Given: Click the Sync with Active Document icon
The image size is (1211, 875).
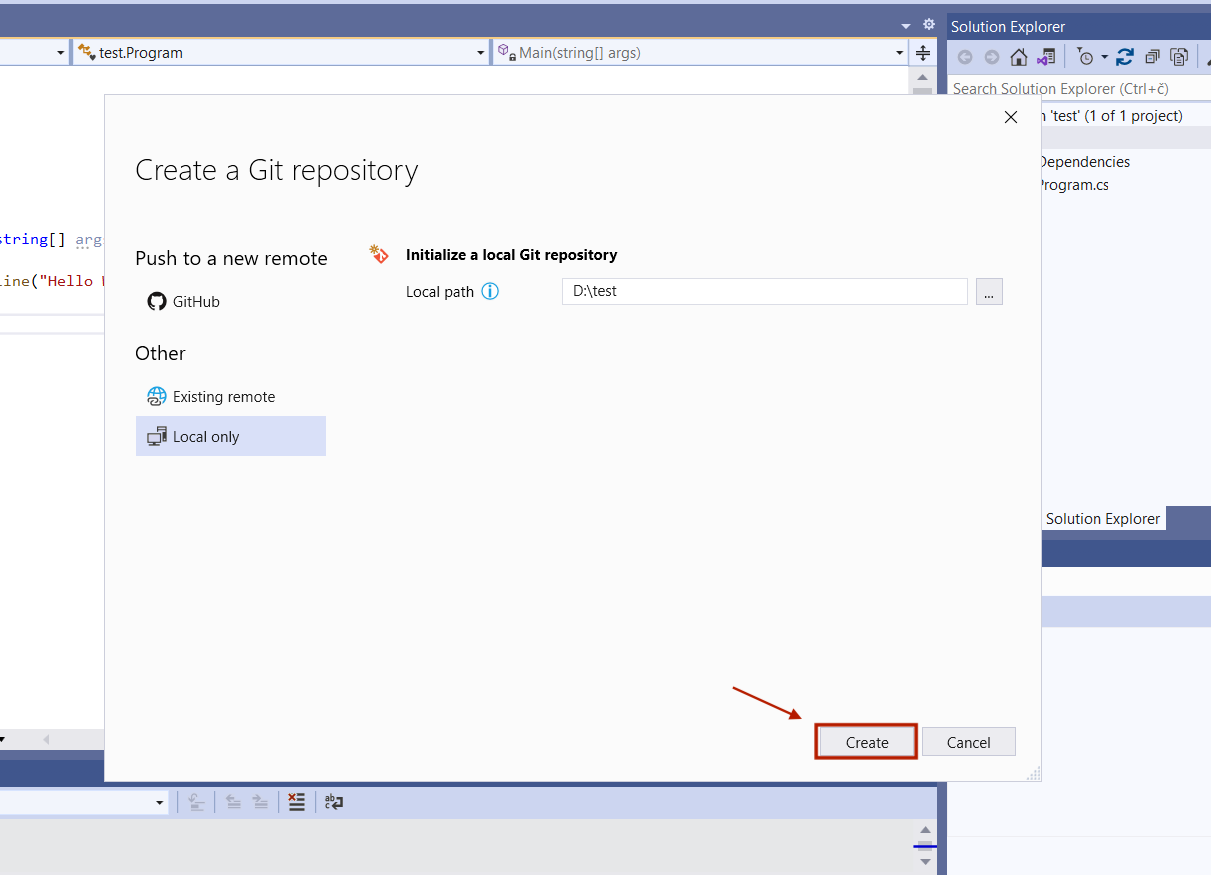Looking at the screenshot, I should pyautogui.click(x=1125, y=57).
